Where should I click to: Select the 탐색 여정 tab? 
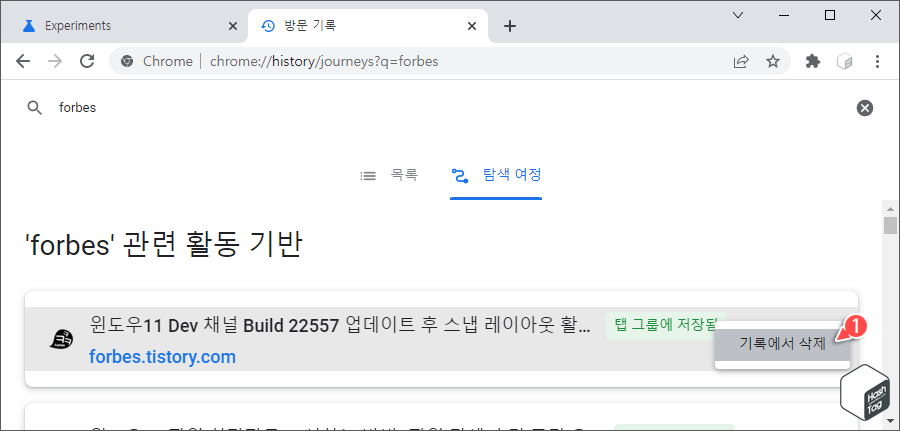[x=496, y=175]
